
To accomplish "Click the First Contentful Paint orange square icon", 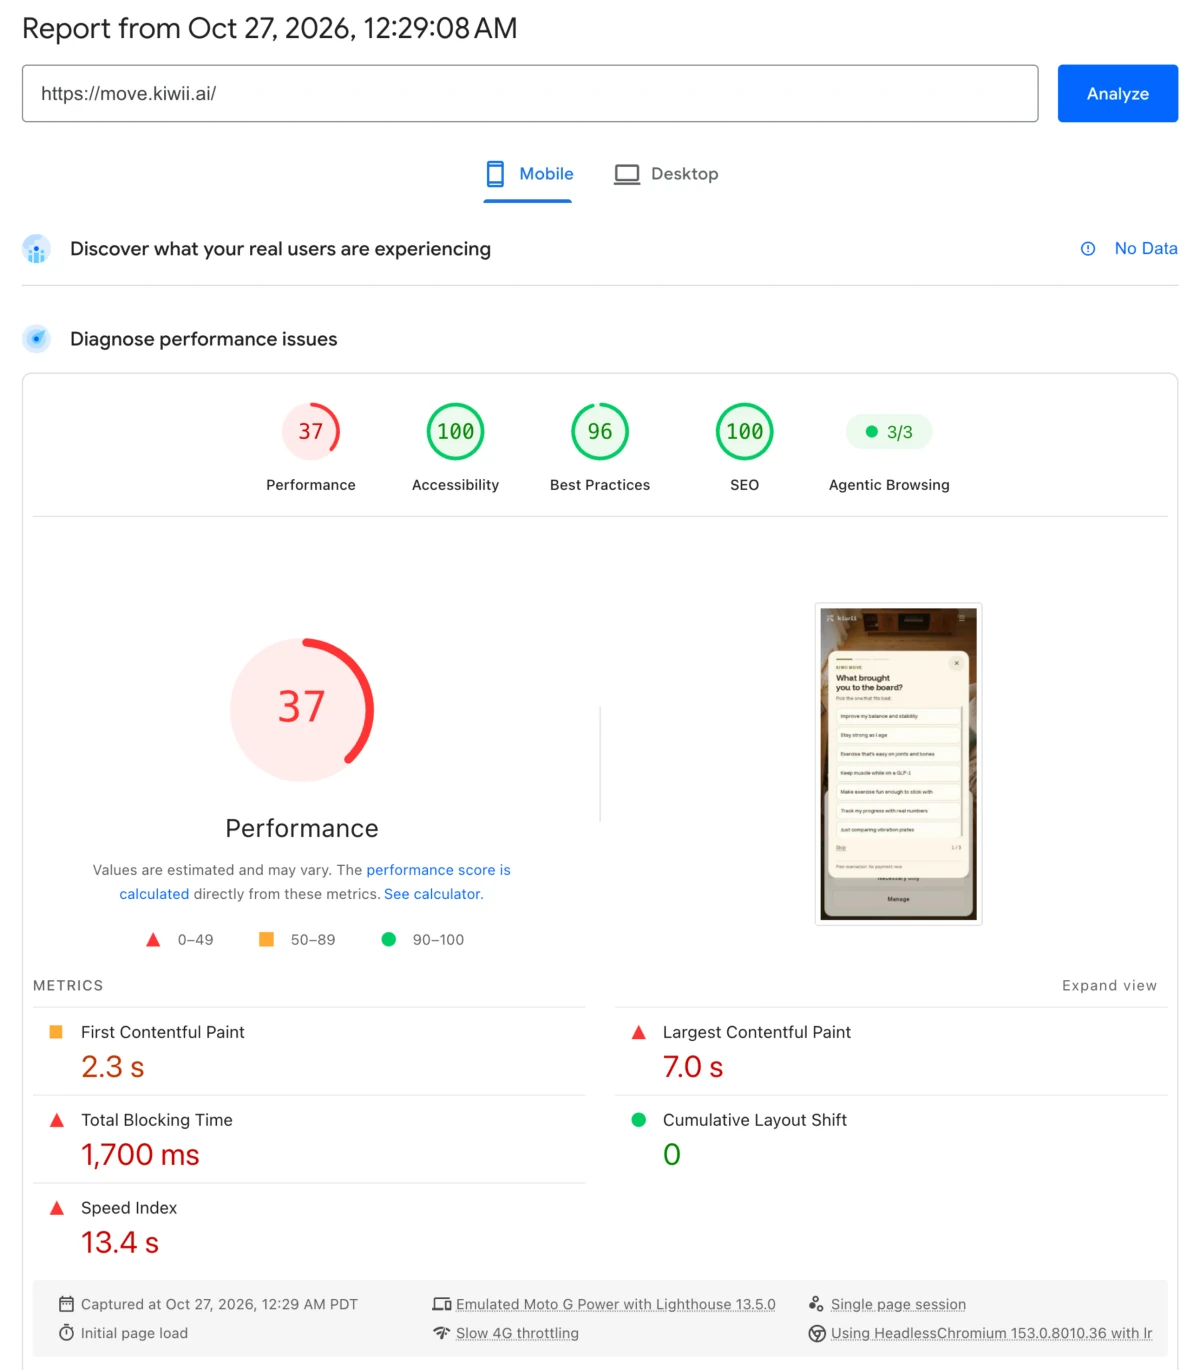I will pyautogui.click(x=56, y=1032).
